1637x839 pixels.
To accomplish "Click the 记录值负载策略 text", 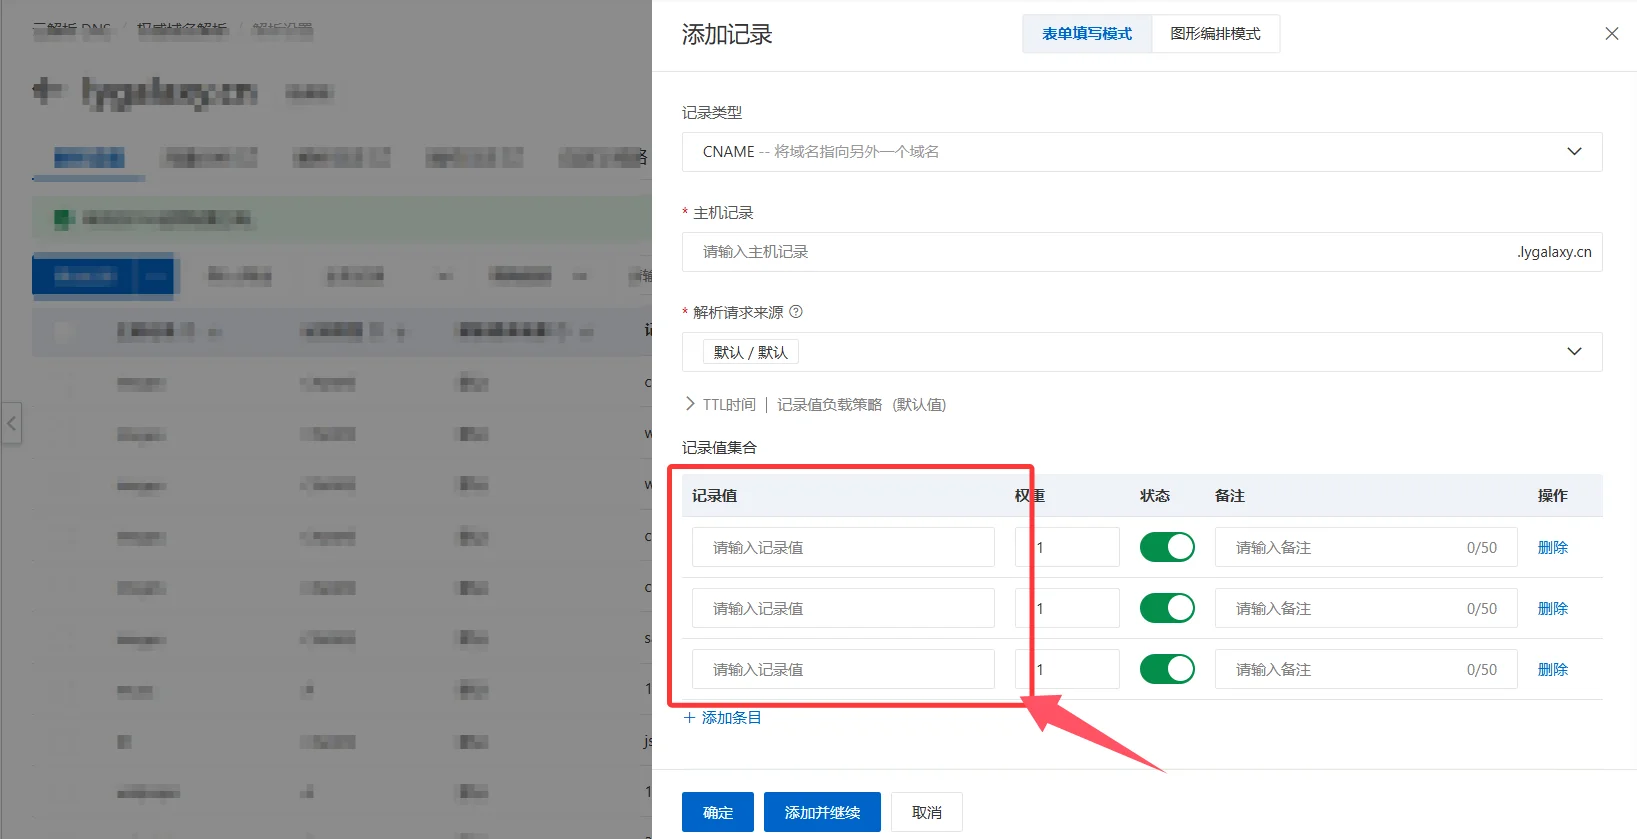I will pos(829,404).
